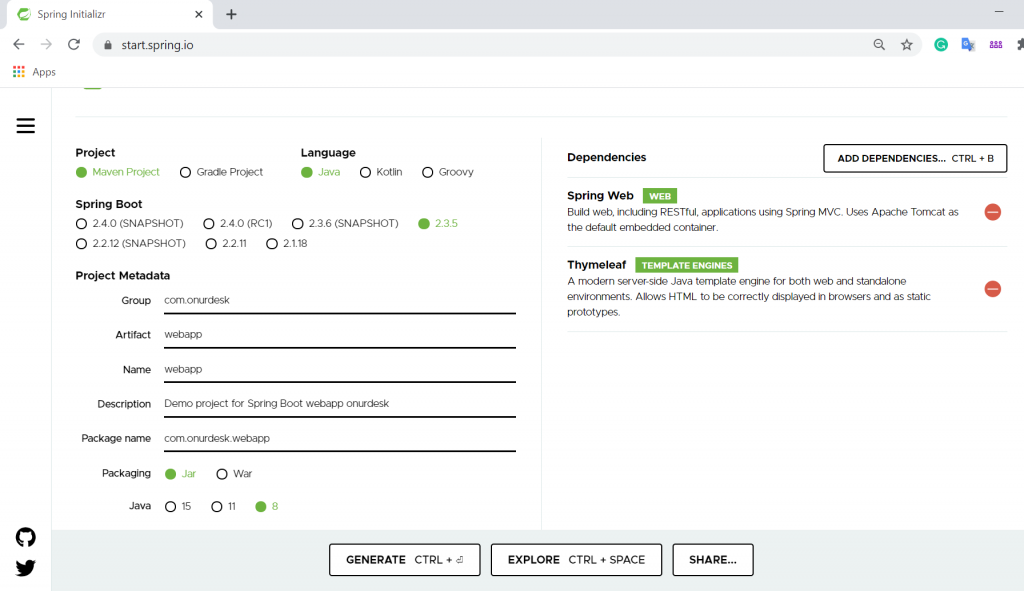Go back in browser history
The width and height of the screenshot is (1024, 591).
19,44
